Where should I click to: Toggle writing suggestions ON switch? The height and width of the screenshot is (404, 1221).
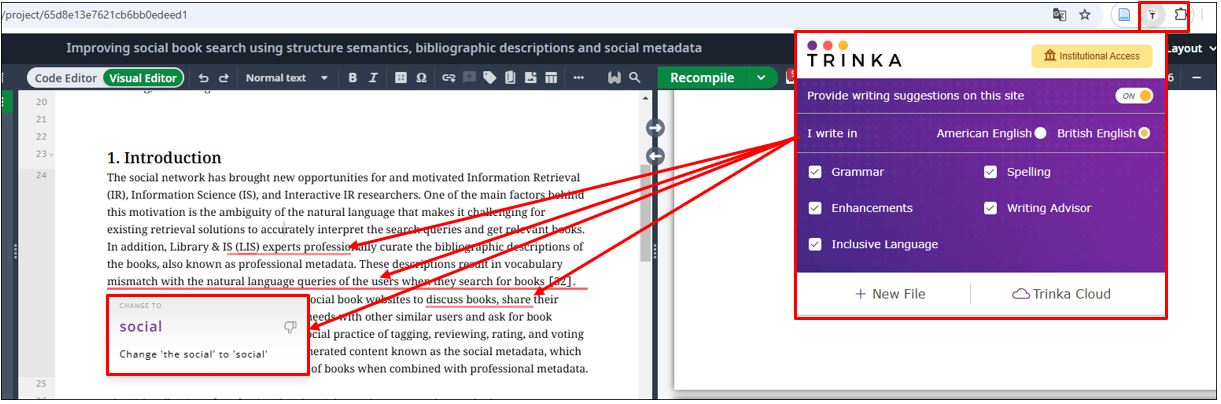[1134, 96]
